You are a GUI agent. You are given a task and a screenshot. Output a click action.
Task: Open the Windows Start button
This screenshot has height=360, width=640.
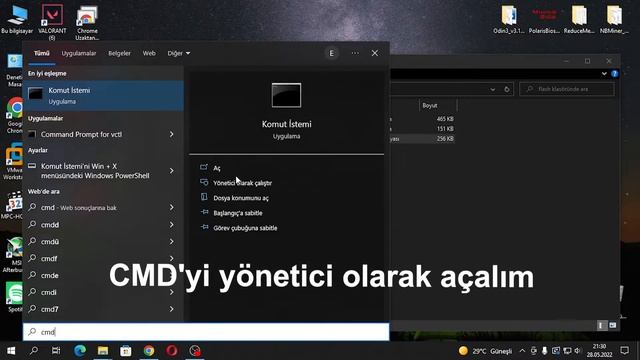(x=11, y=351)
